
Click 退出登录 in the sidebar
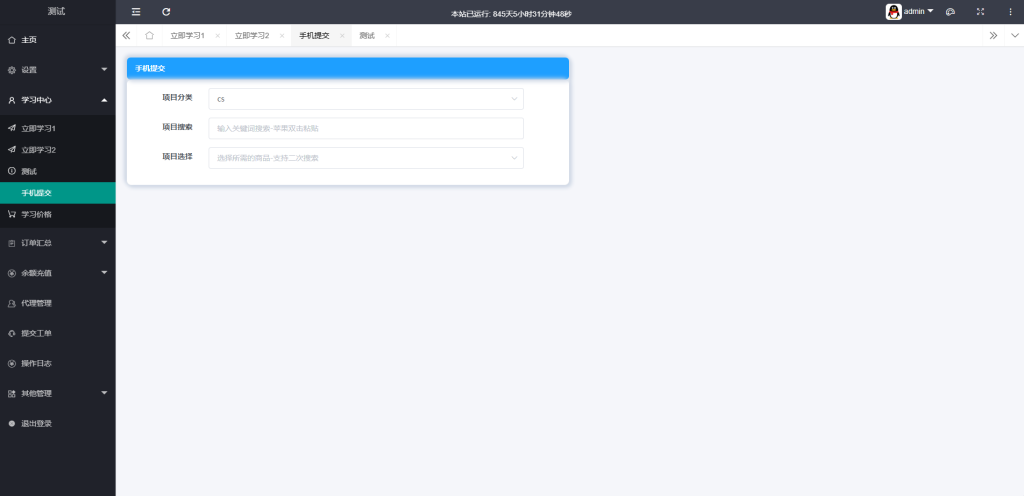click(x=37, y=423)
